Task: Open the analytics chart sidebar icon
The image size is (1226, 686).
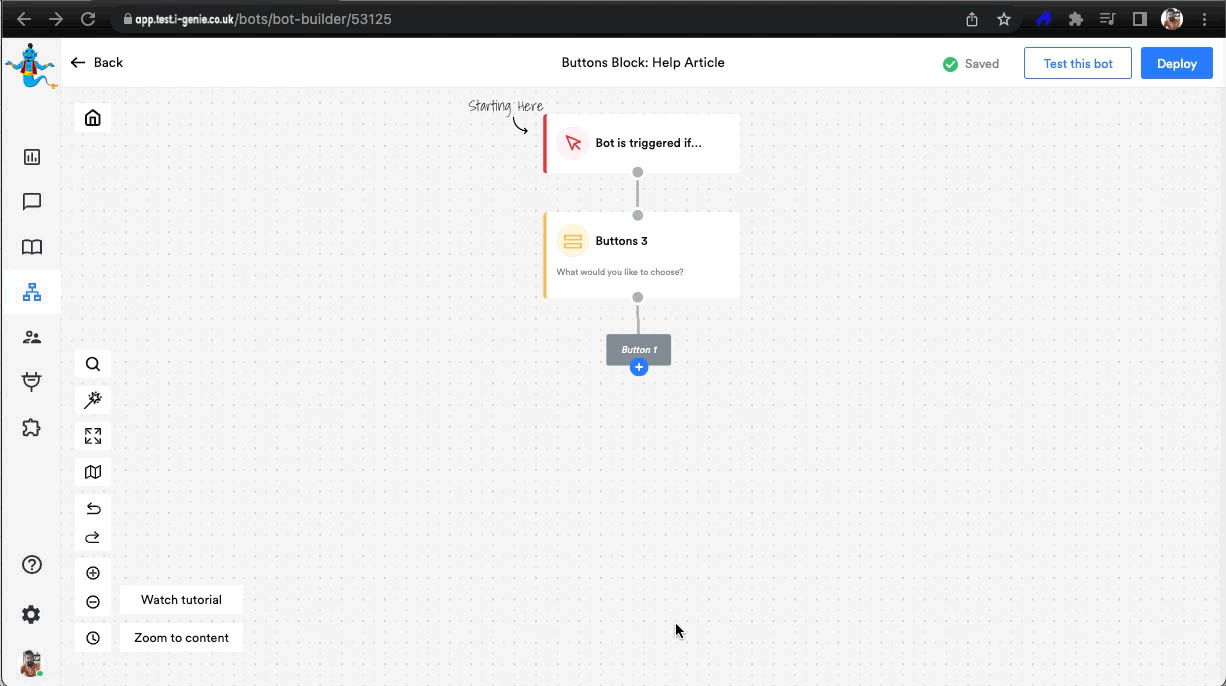Action: pos(32,157)
